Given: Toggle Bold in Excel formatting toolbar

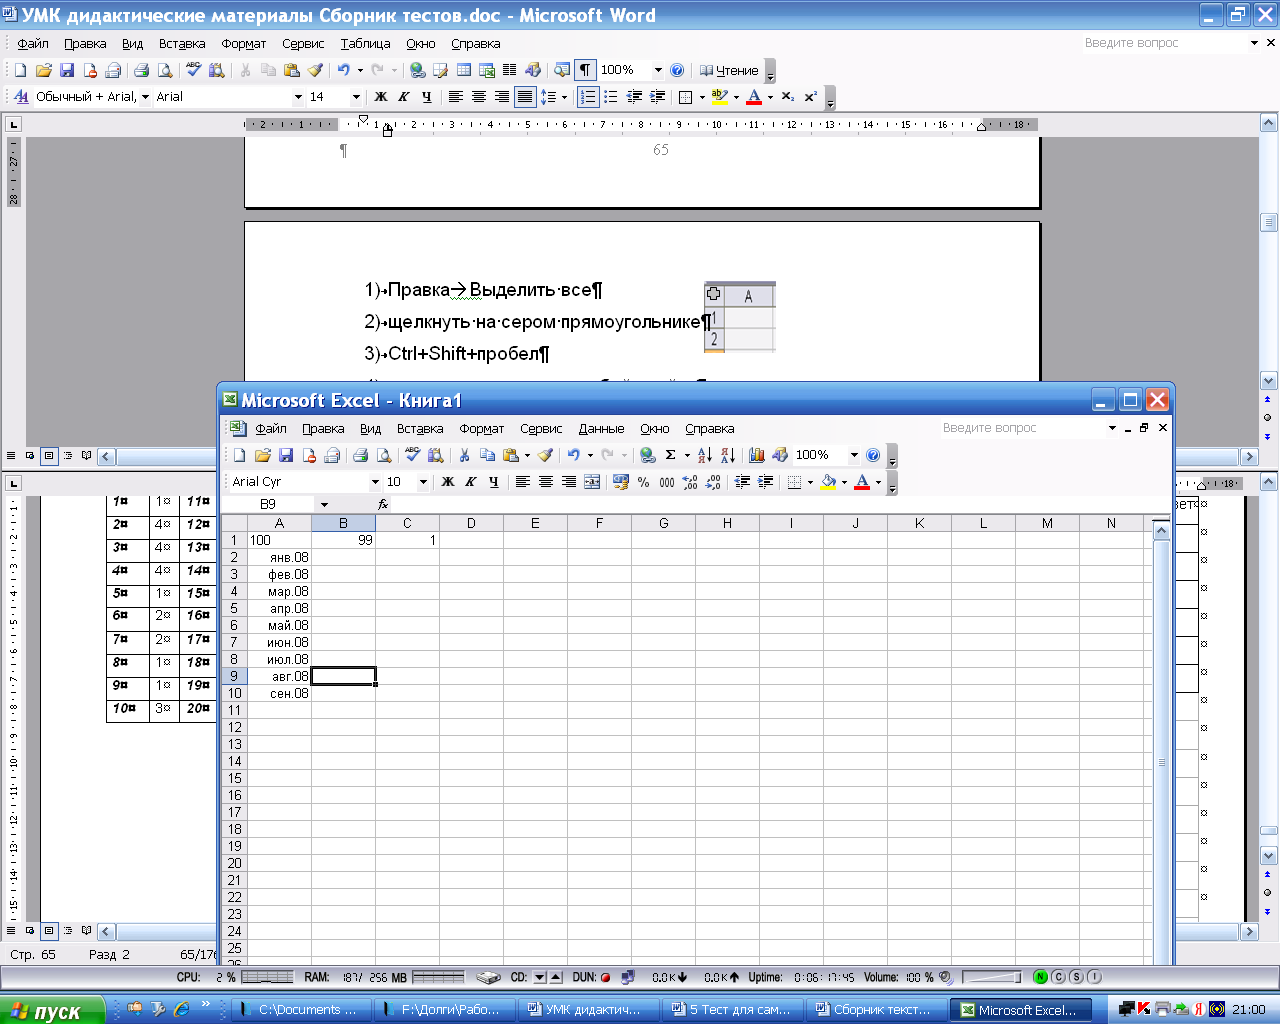Looking at the screenshot, I should [448, 482].
